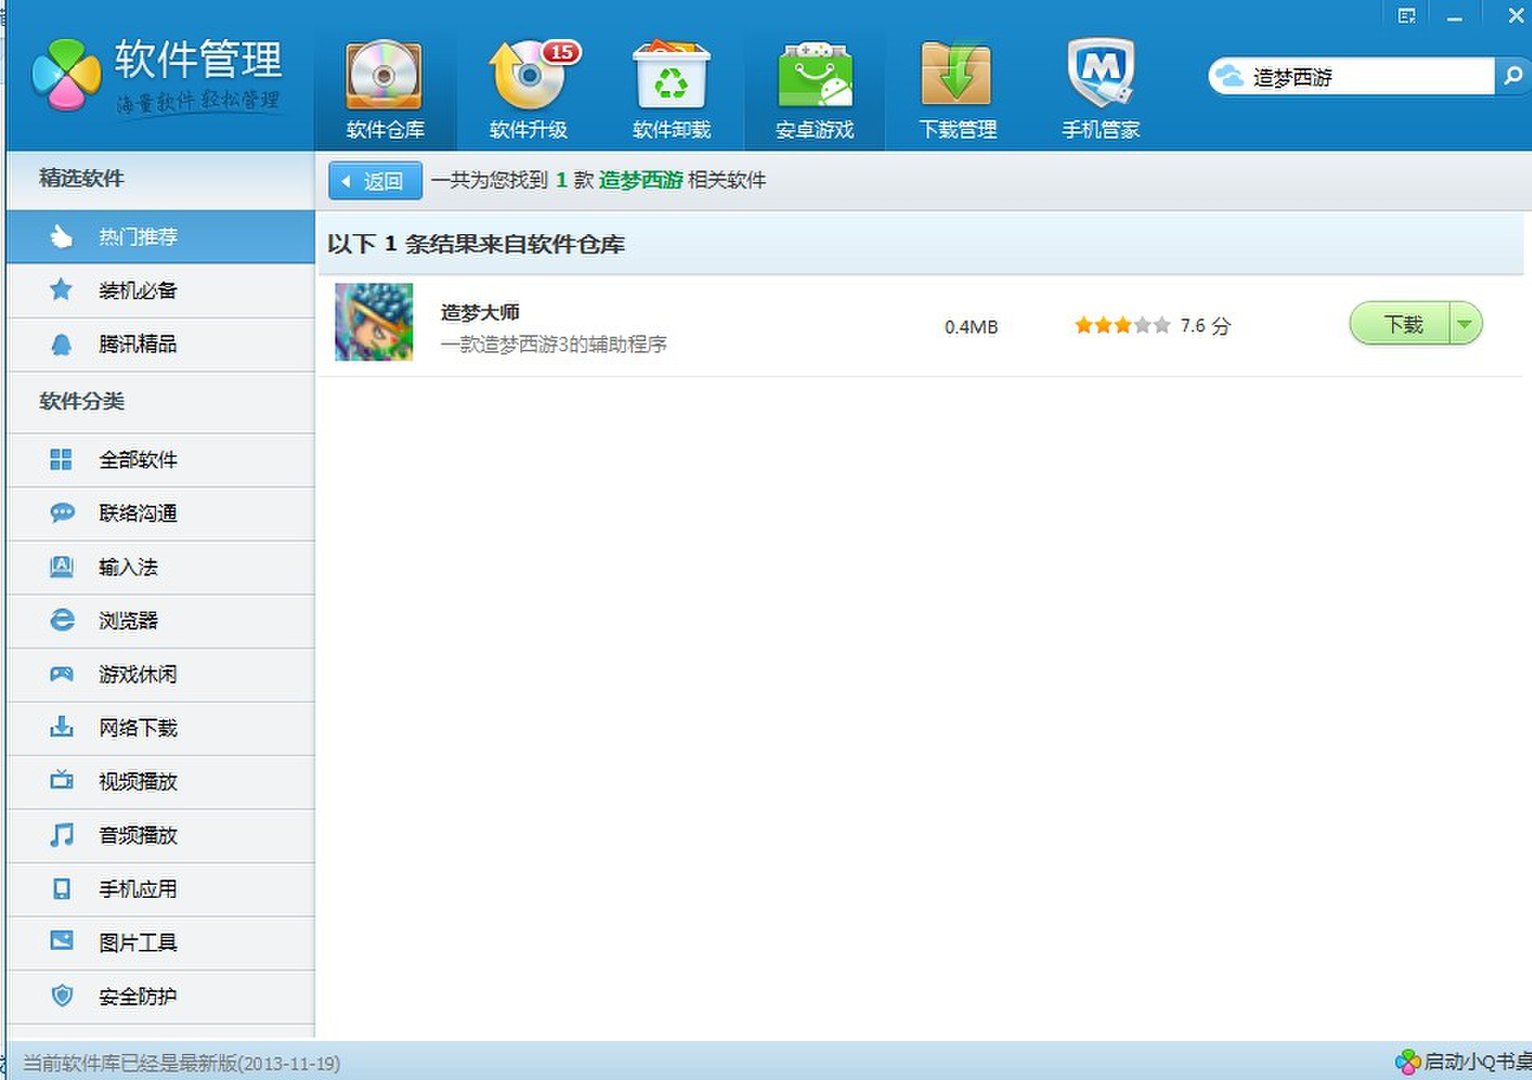Viewport: 1532px width, 1080px height.
Task: Open the 安全防护 security category
Action: point(138,996)
